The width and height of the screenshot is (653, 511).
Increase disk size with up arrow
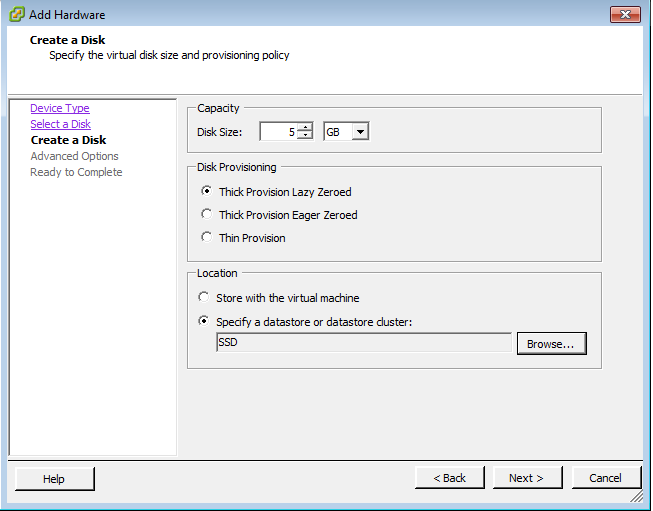click(305, 127)
